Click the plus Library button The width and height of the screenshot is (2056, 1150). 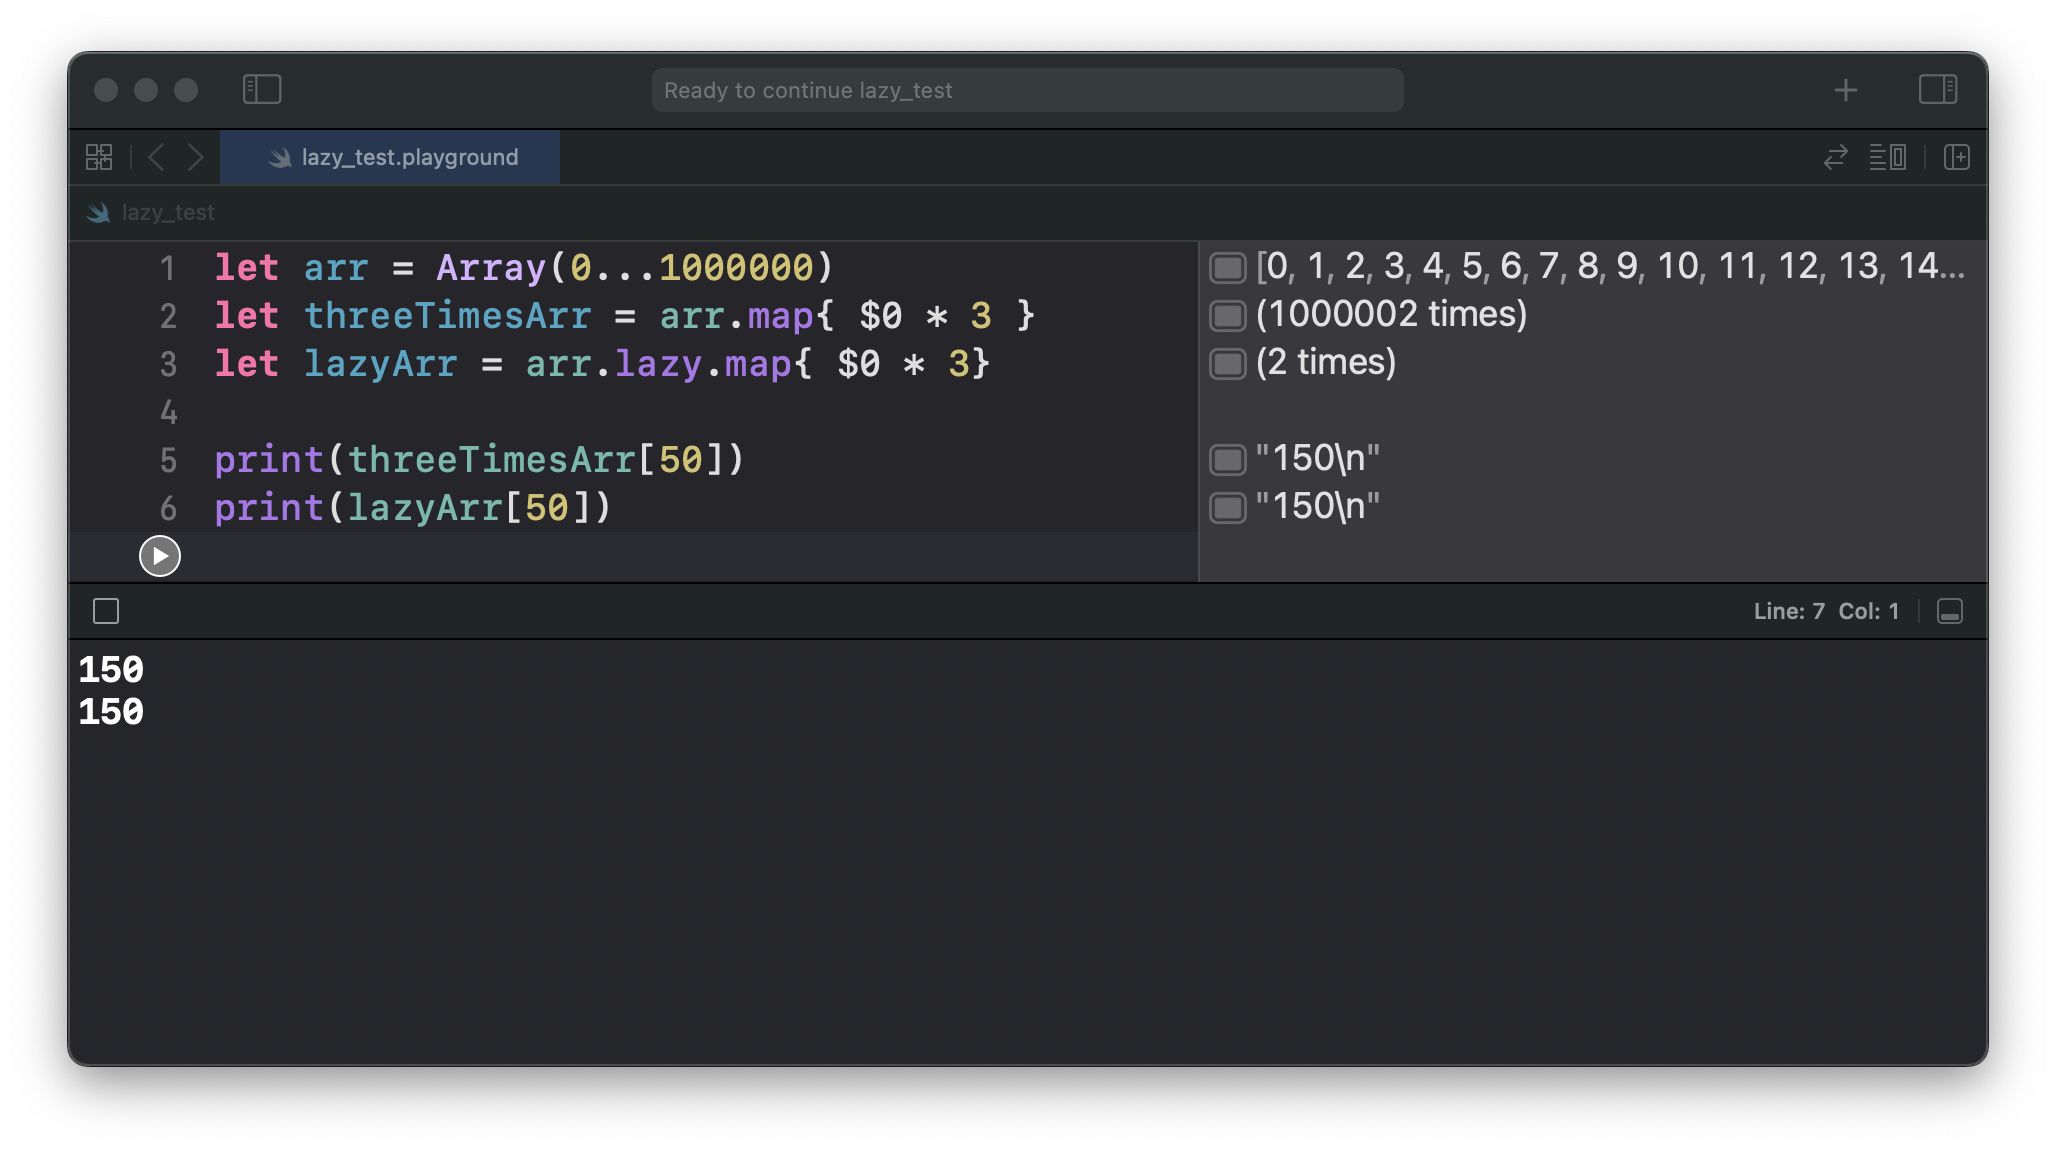[x=1845, y=91]
